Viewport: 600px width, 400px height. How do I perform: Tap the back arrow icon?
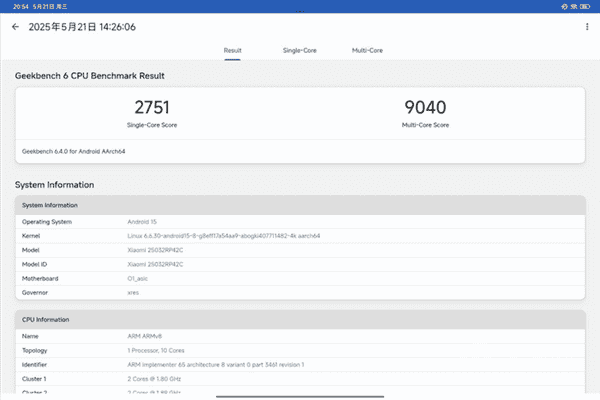pyautogui.click(x=15, y=27)
